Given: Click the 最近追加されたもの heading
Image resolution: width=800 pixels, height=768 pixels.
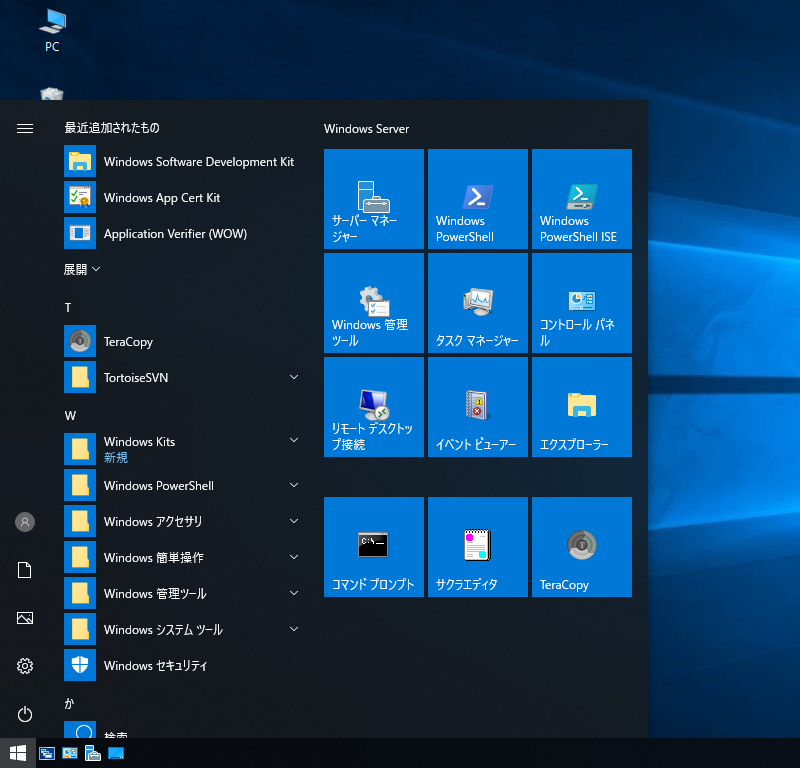Looking at the screenshot, I should point(112,128).
